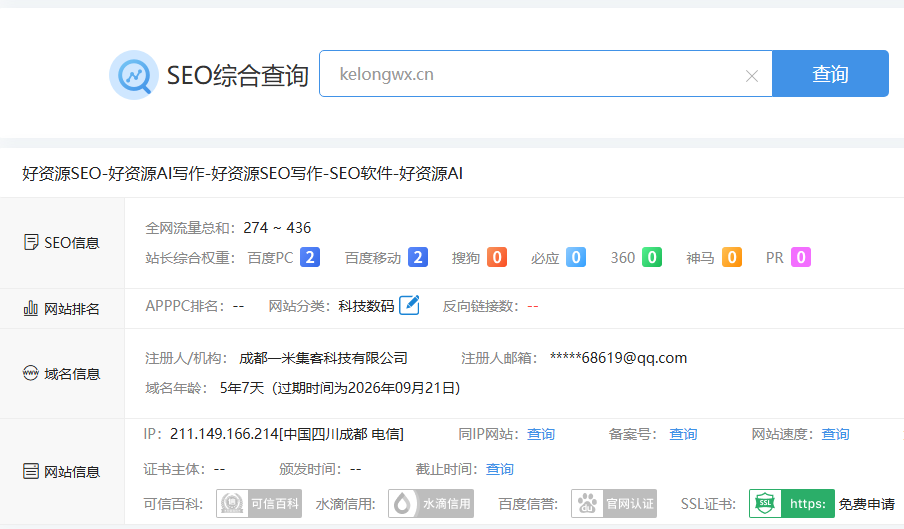Open 截止时间 查询 link

[x=500, y=469]
